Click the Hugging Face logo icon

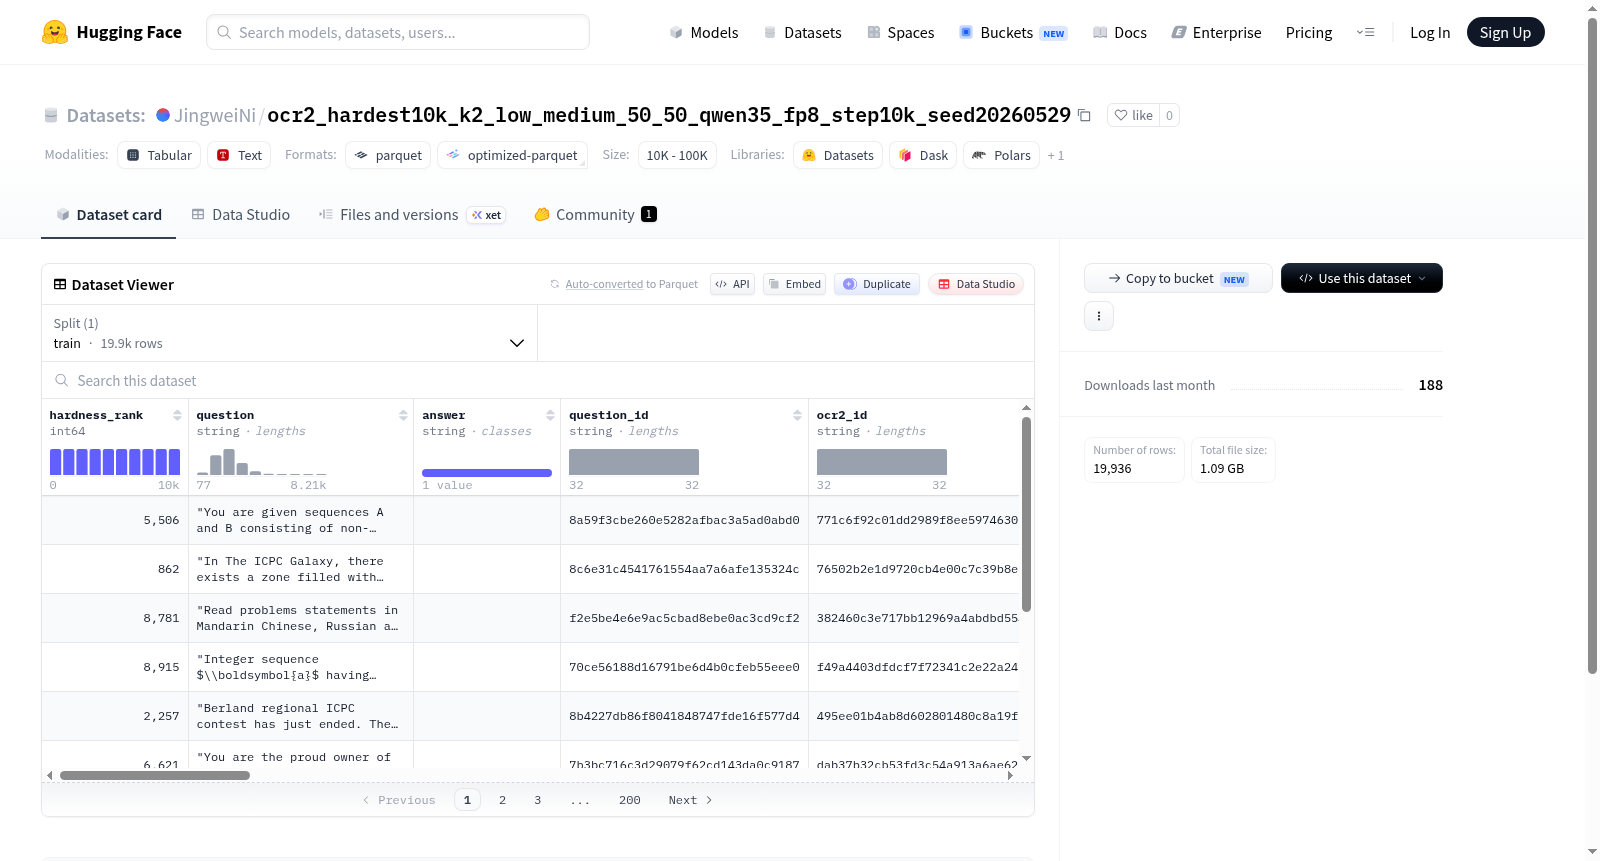(x=55, y=32)
